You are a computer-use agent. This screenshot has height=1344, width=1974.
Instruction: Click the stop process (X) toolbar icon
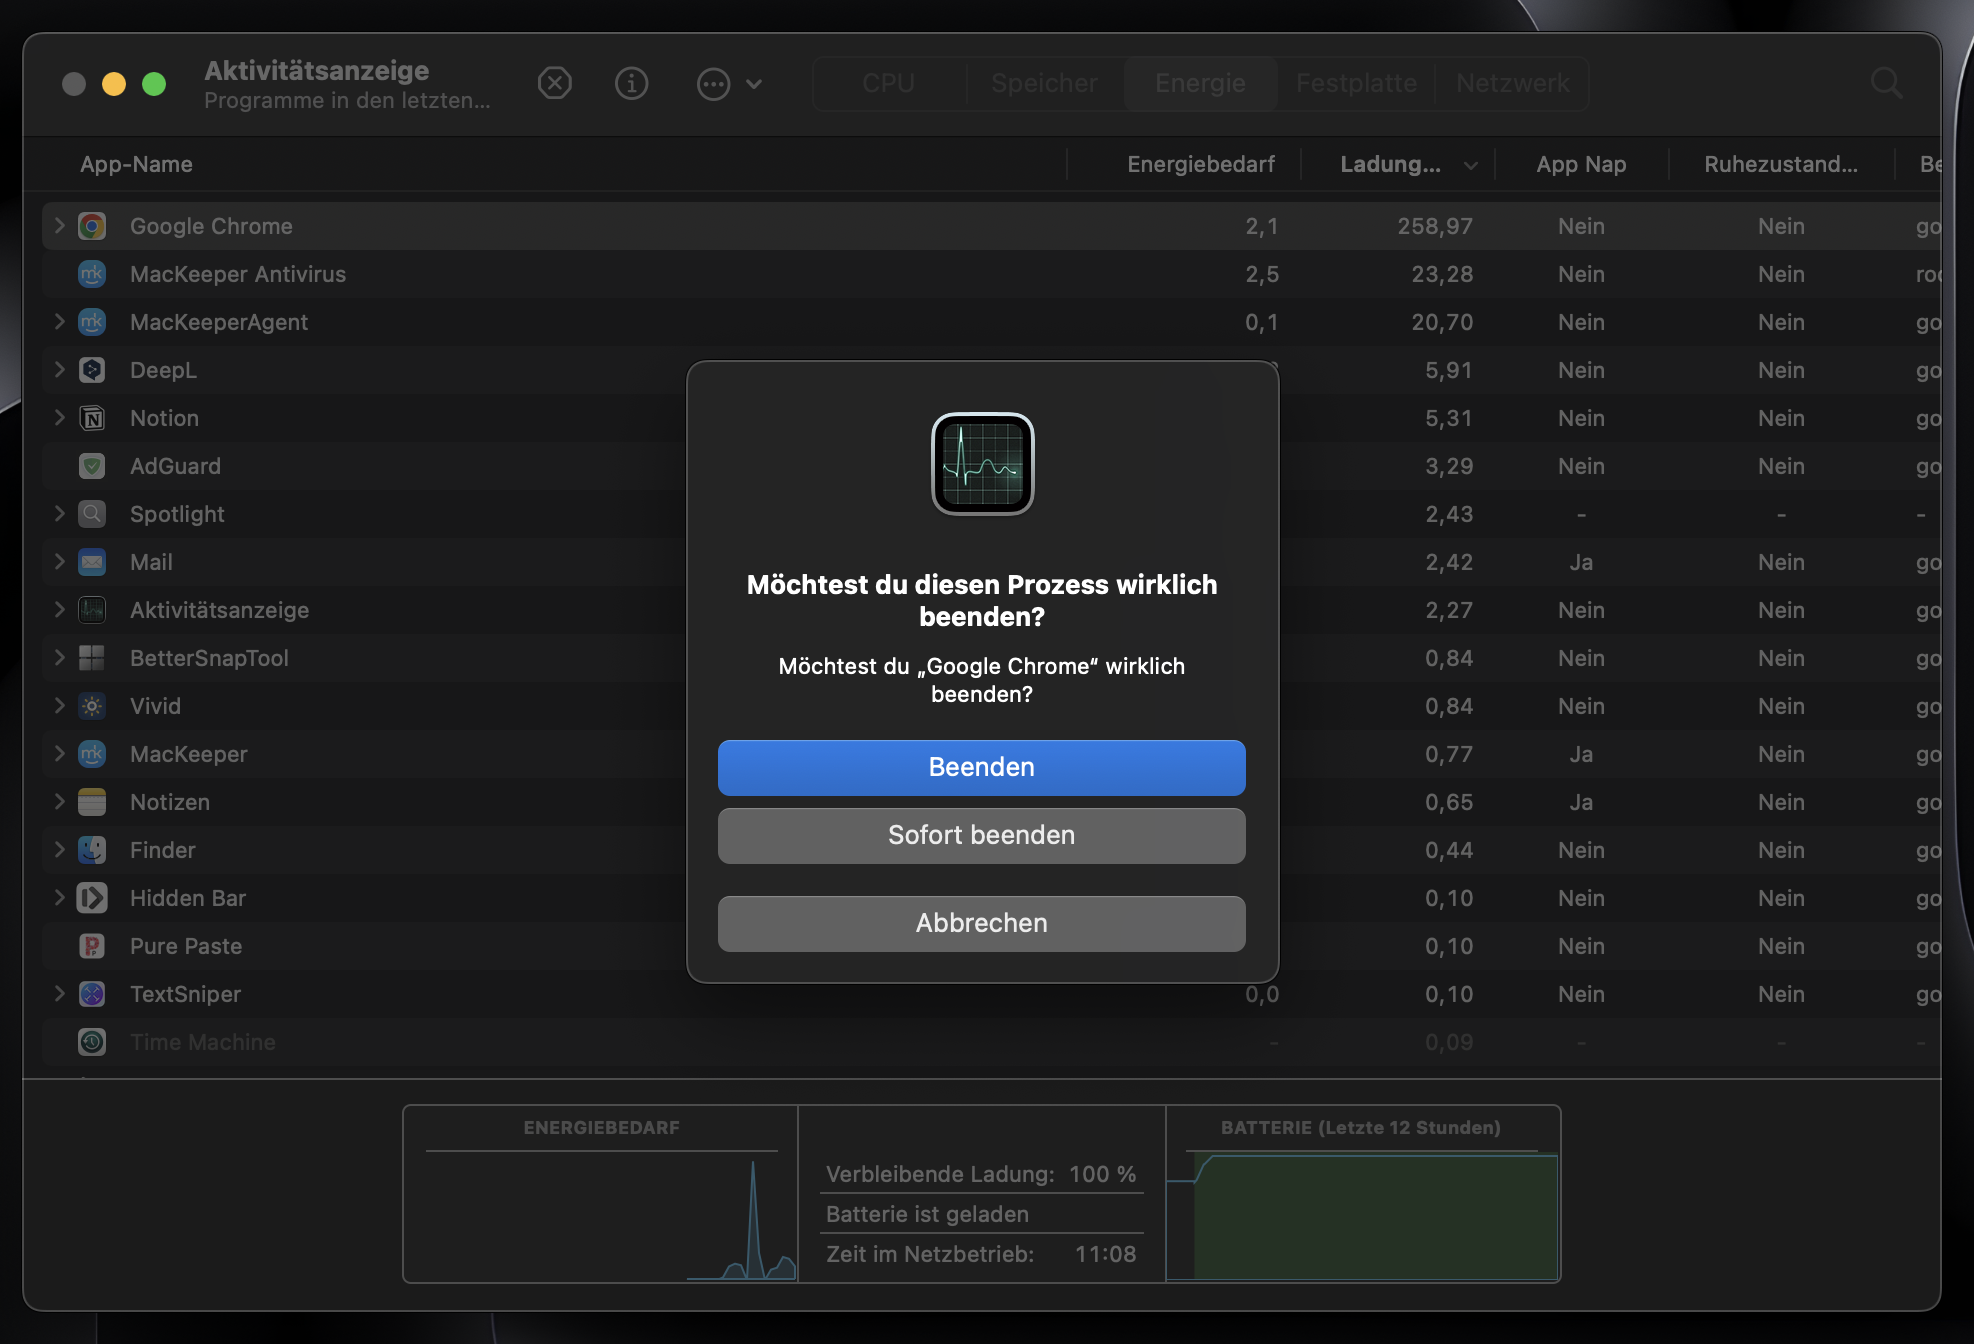click(555, 83)
